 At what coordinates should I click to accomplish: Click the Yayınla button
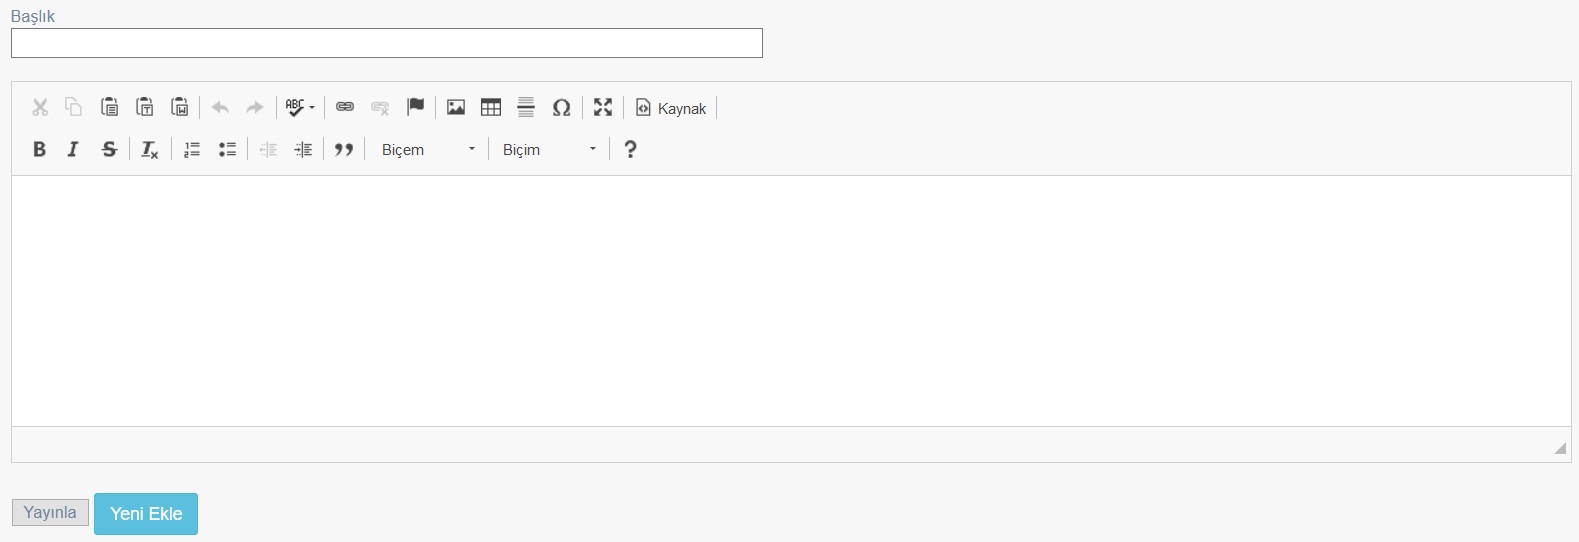tap(50, 512)
